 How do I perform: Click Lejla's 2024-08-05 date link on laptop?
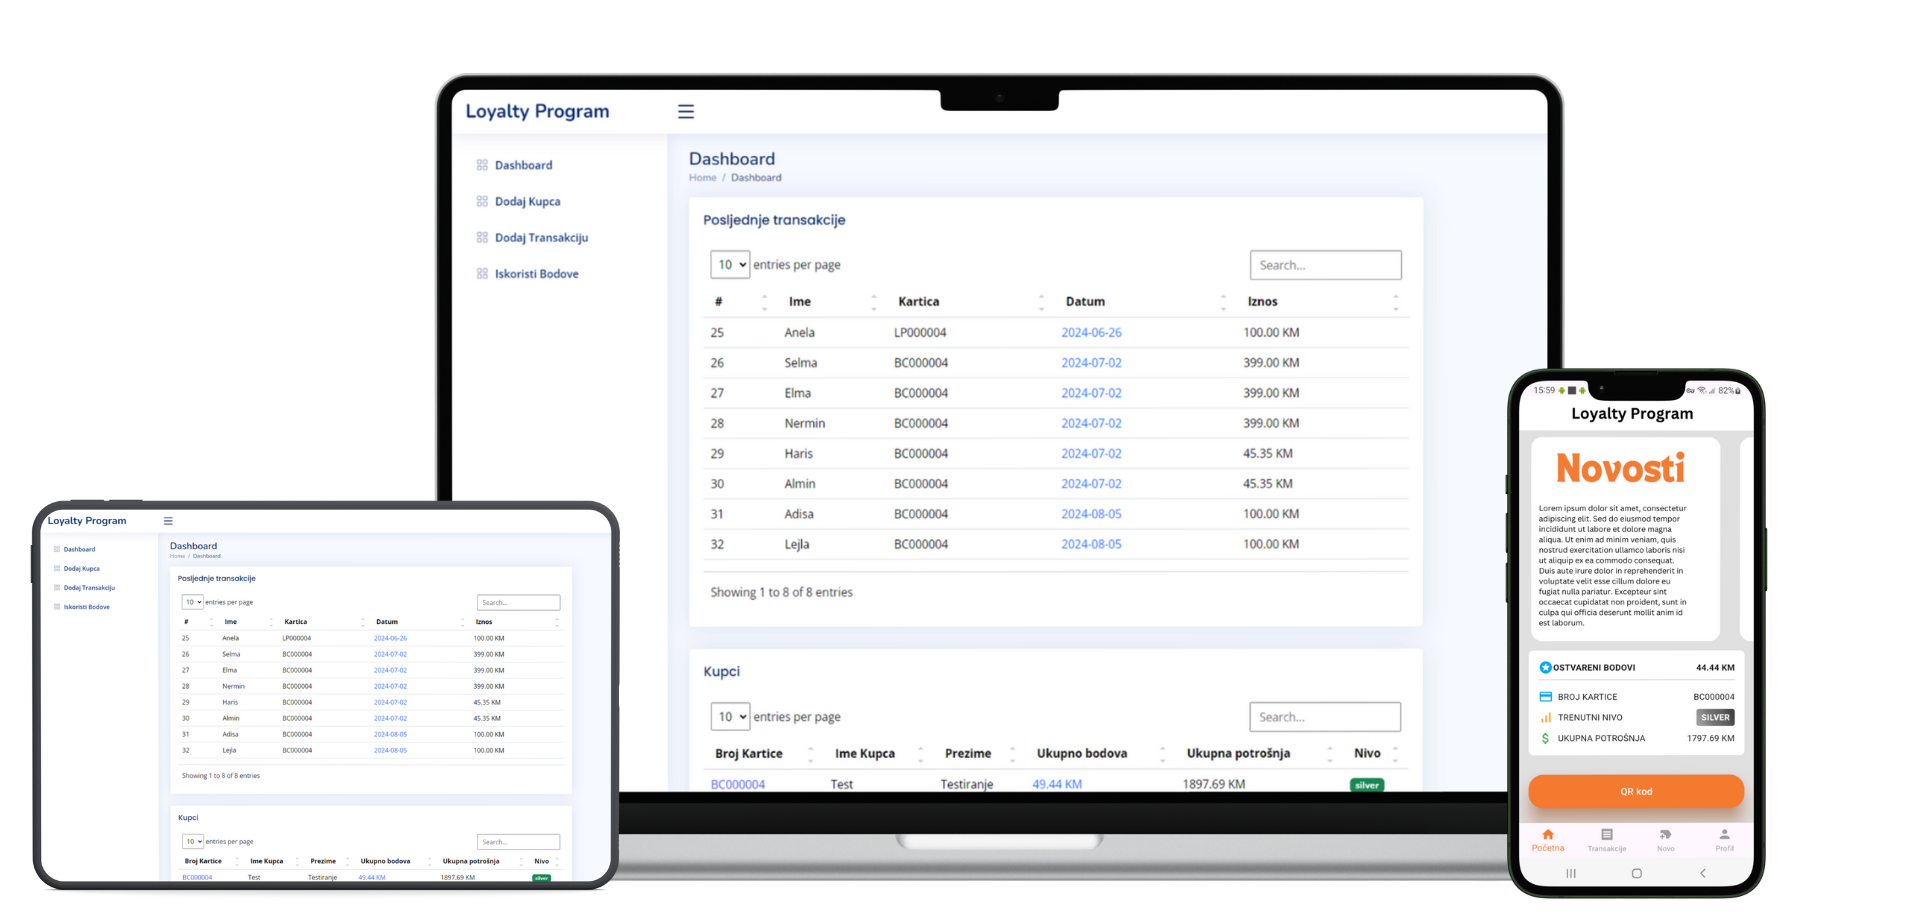click(1091, 545)
